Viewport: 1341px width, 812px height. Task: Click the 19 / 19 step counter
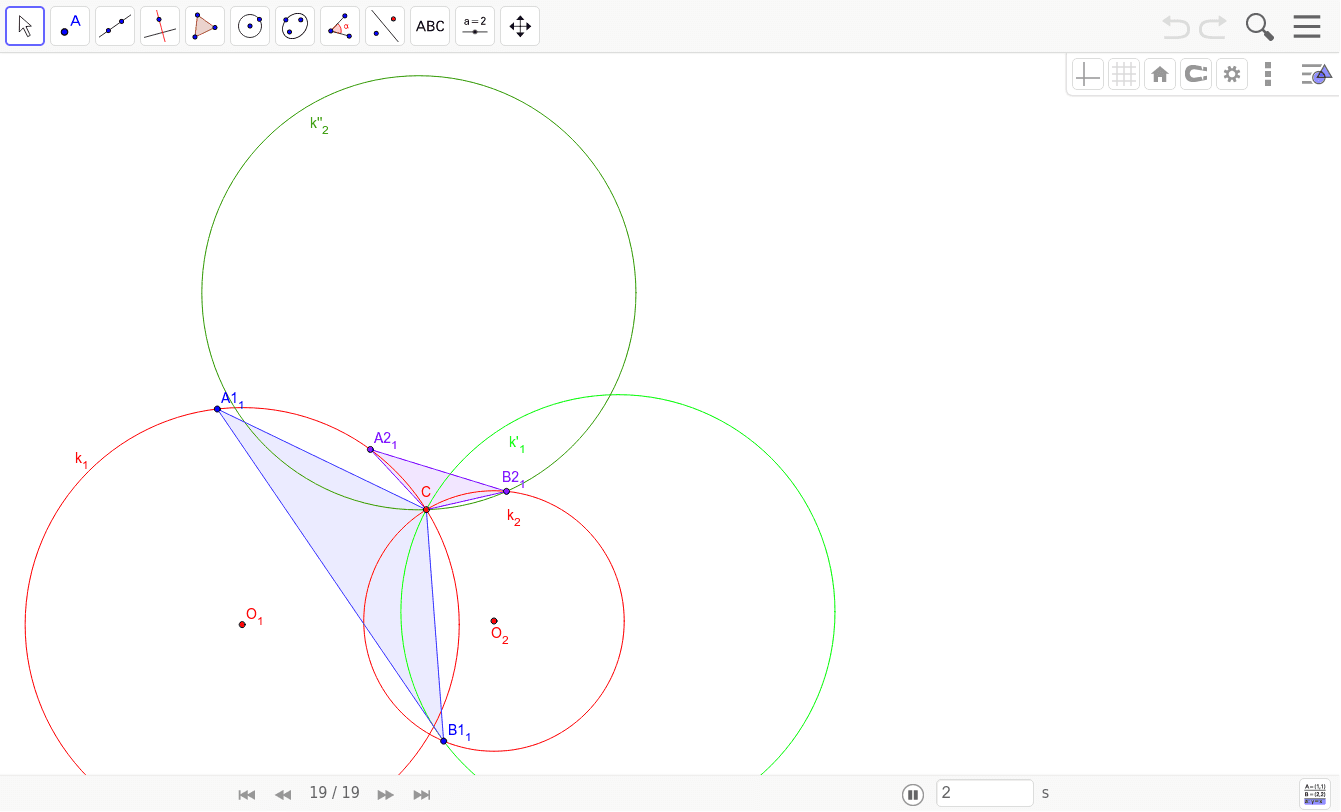tap(334, 793)
